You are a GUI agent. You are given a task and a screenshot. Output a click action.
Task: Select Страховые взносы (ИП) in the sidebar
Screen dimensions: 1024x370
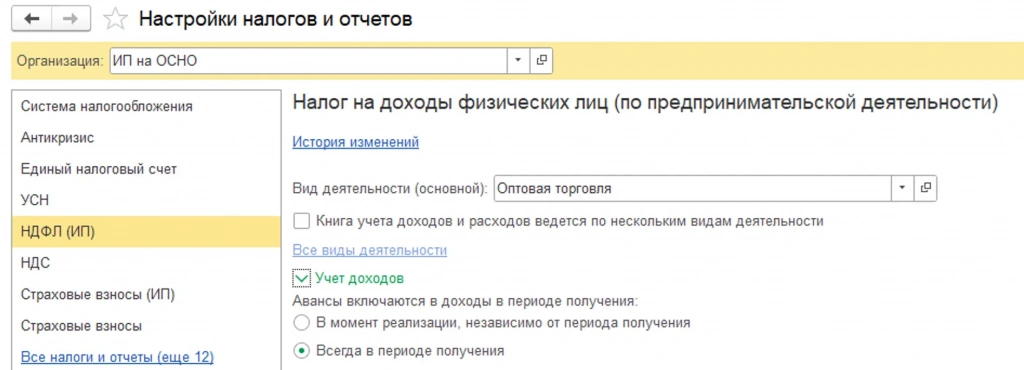point(146,294)
